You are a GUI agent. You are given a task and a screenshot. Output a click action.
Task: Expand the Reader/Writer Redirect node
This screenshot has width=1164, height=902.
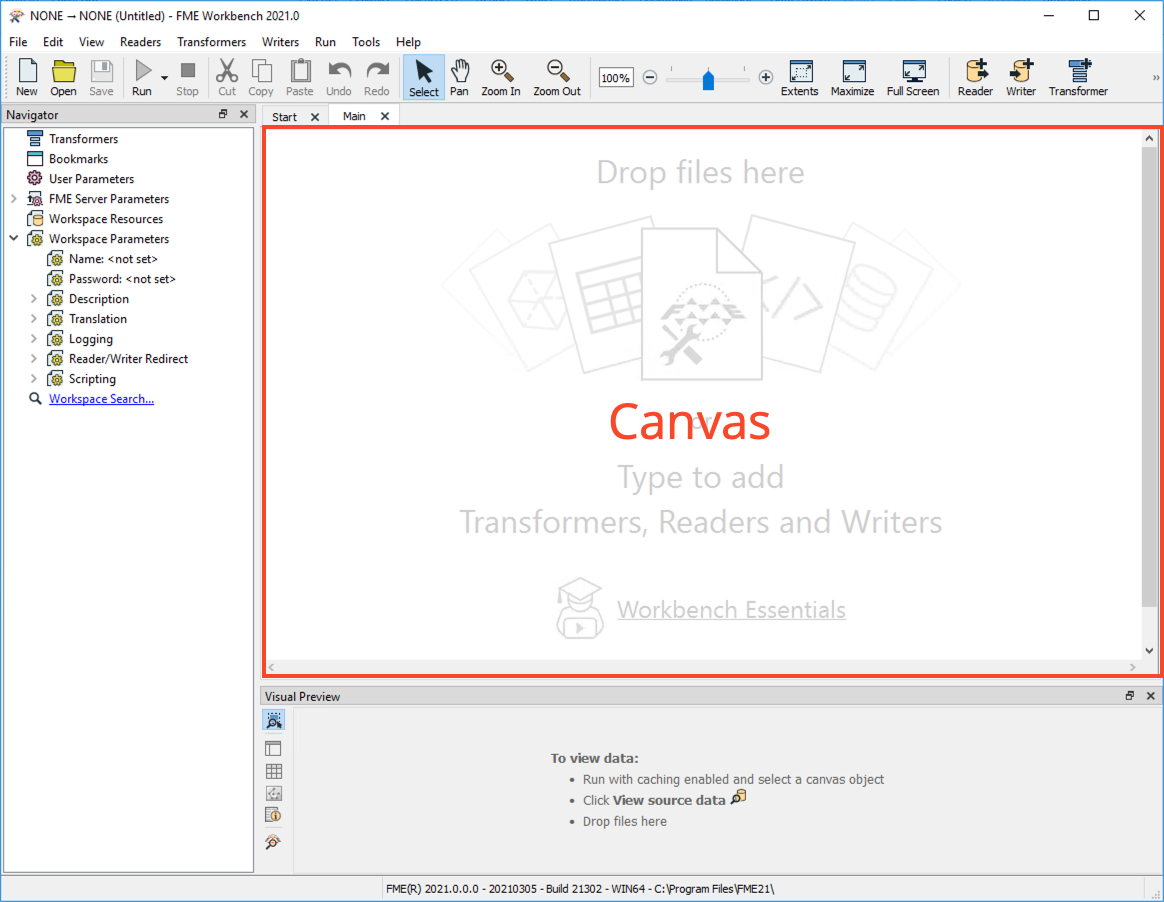33,359
